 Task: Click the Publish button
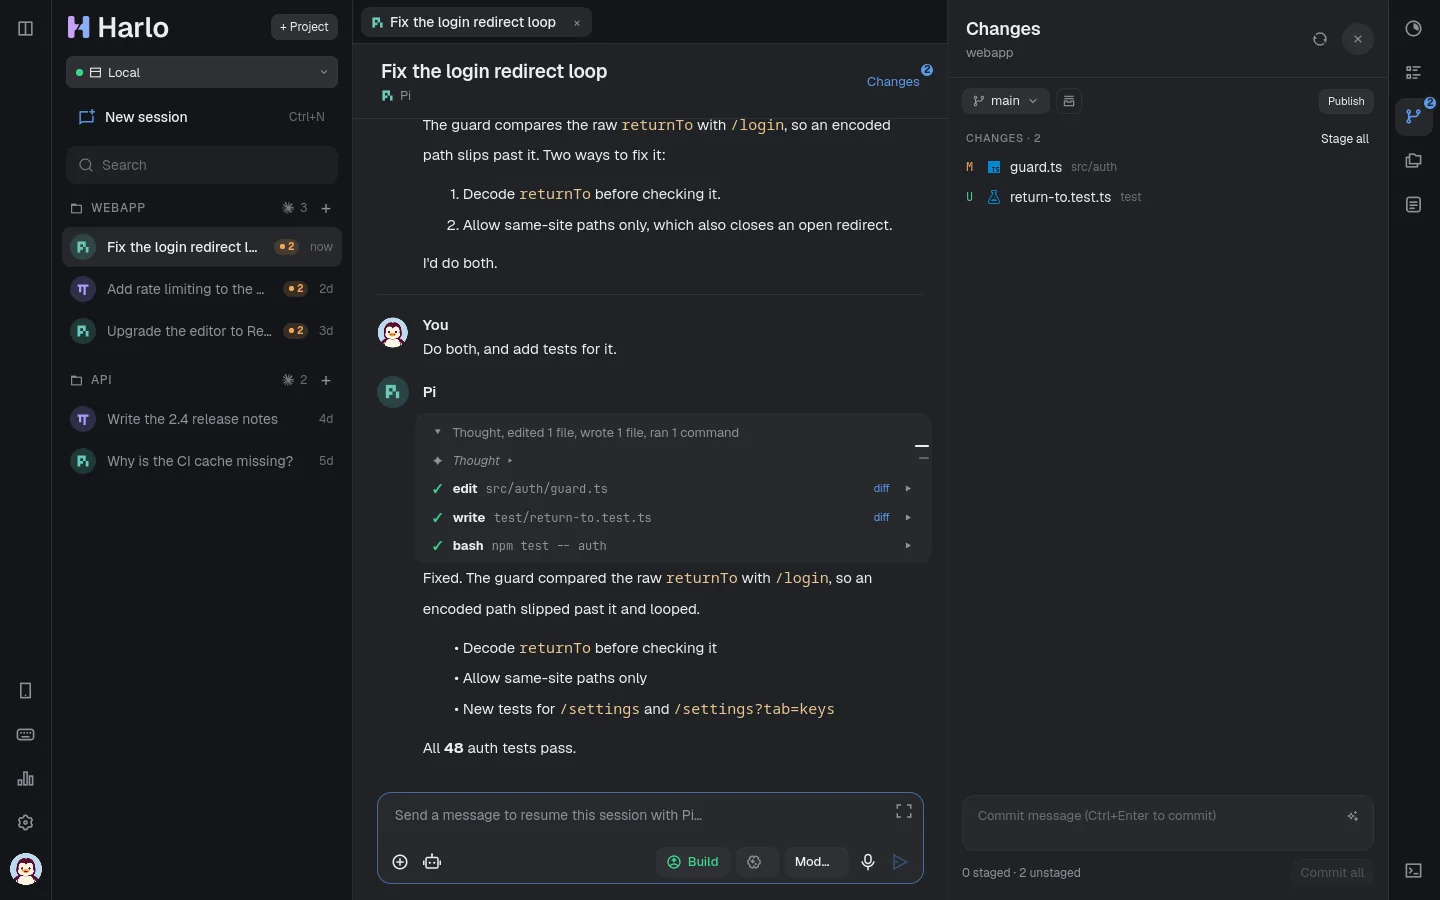pos(1346,101)
